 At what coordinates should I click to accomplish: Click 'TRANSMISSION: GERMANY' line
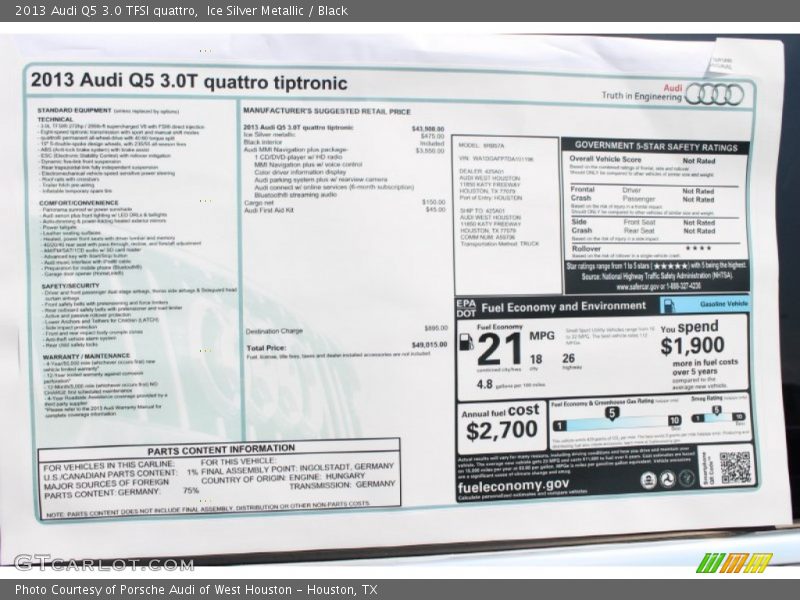coord(342,485)
